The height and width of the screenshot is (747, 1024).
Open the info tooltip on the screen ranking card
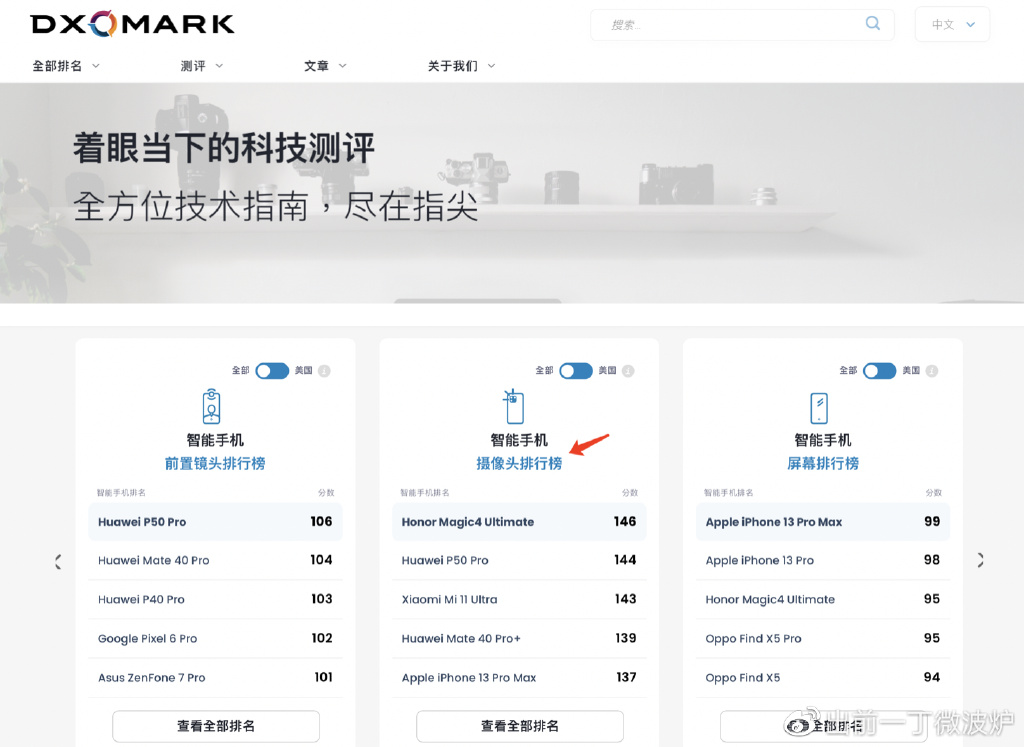[x=930, y=370]
